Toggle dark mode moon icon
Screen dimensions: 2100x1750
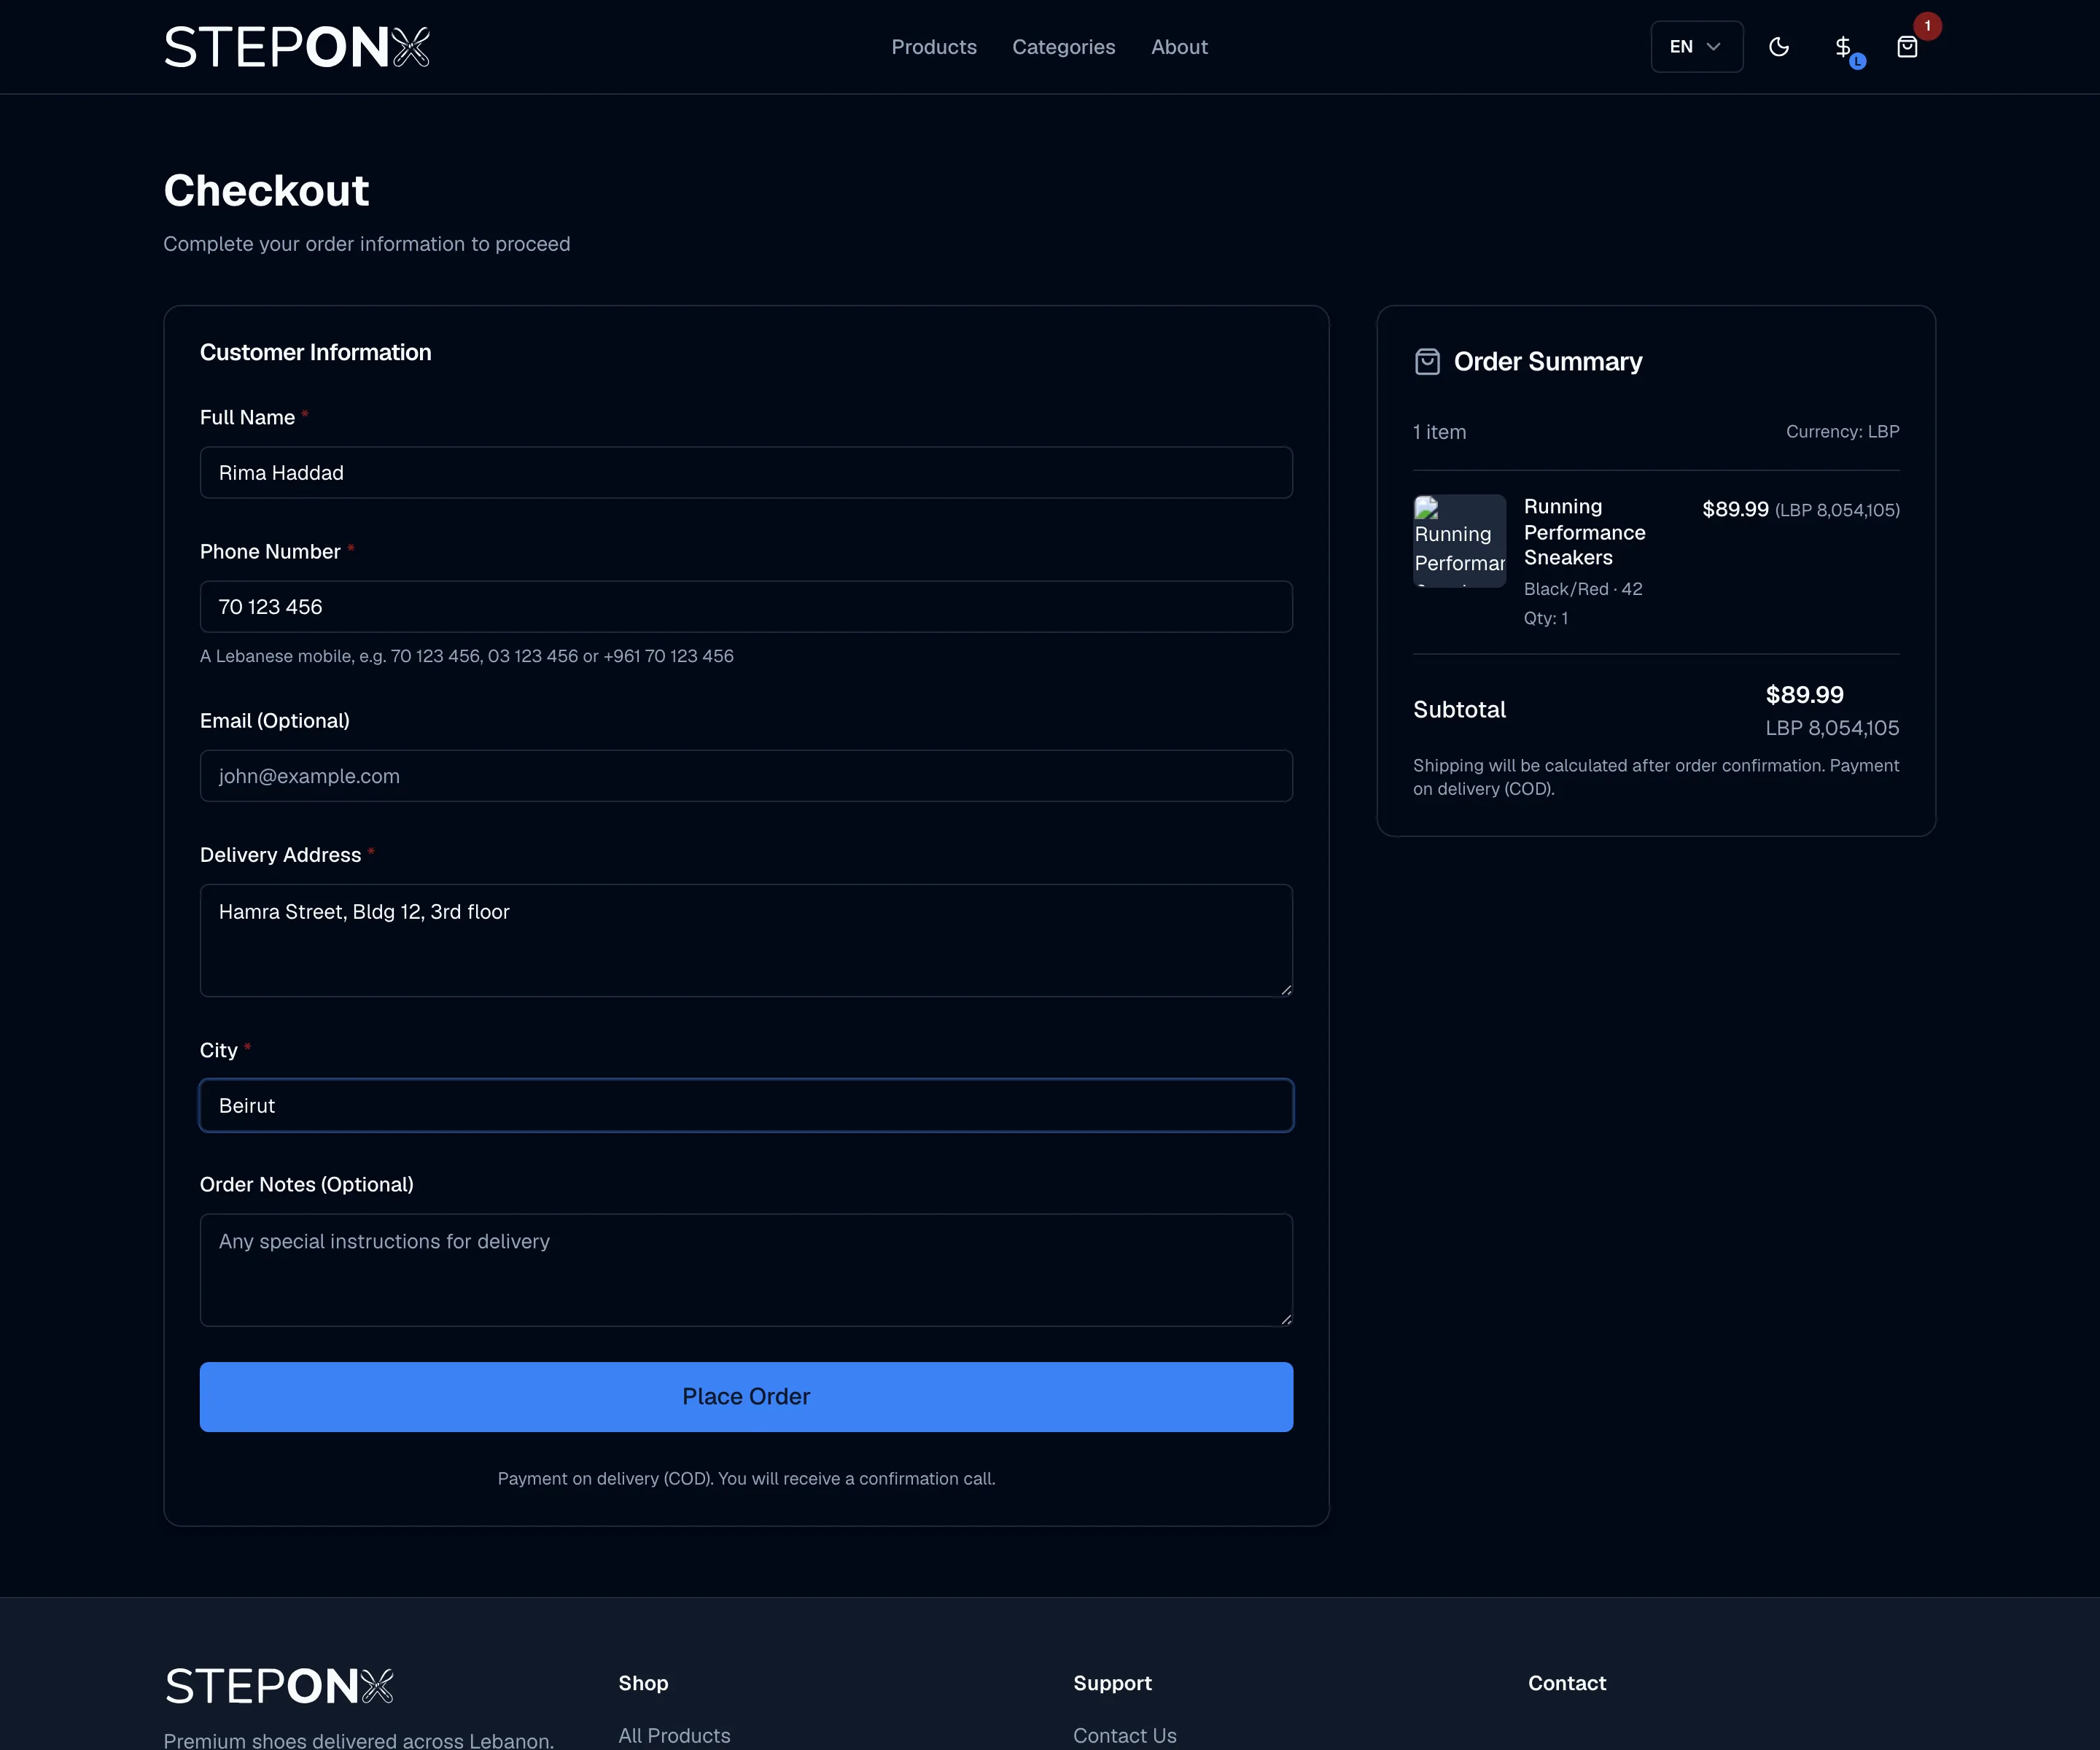tap(1778, 47)
